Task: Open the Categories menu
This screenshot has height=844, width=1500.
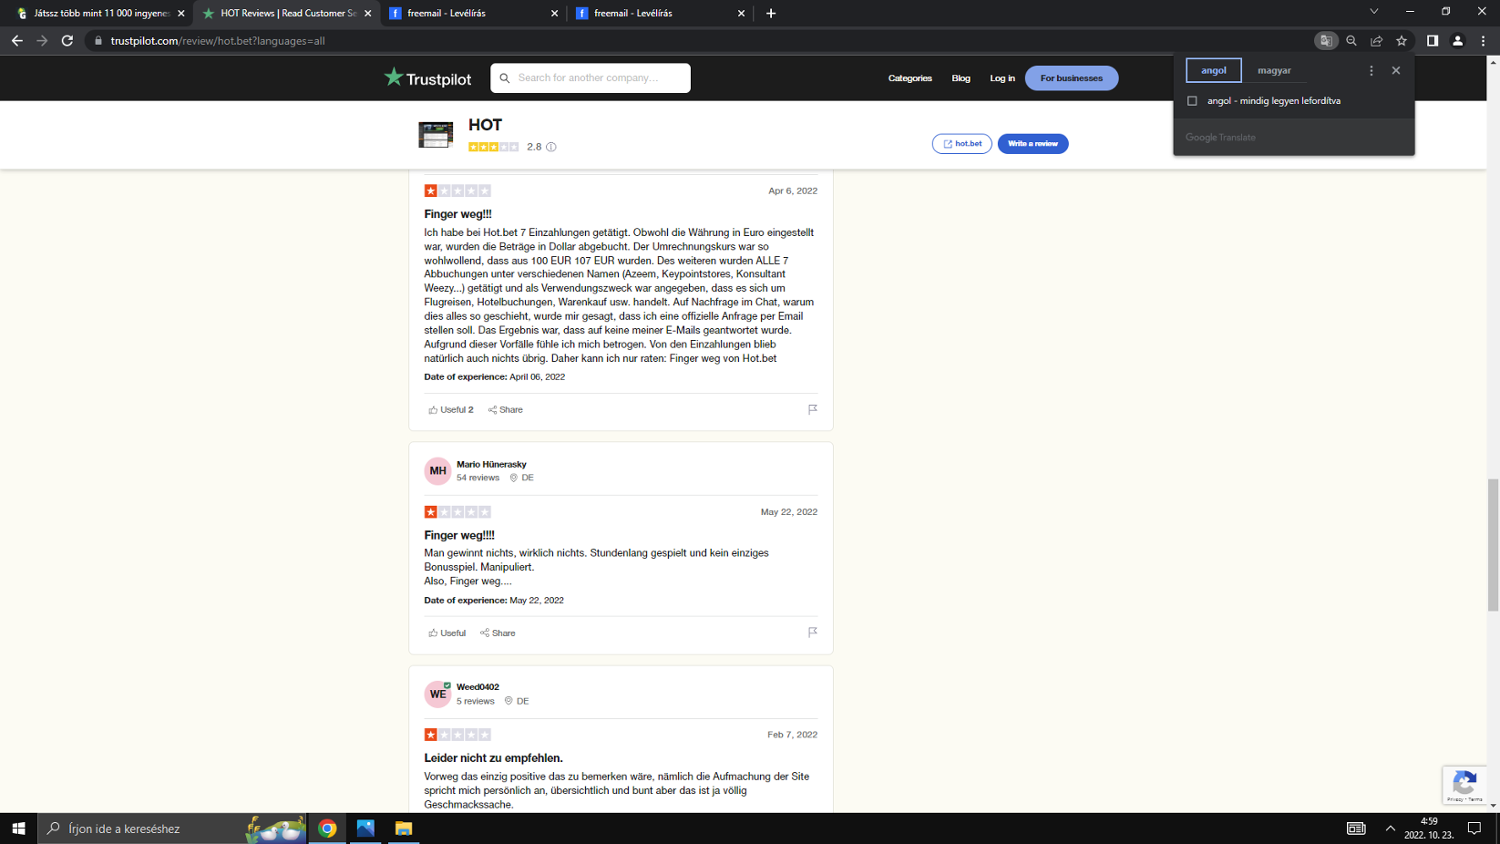Action: 910,78
